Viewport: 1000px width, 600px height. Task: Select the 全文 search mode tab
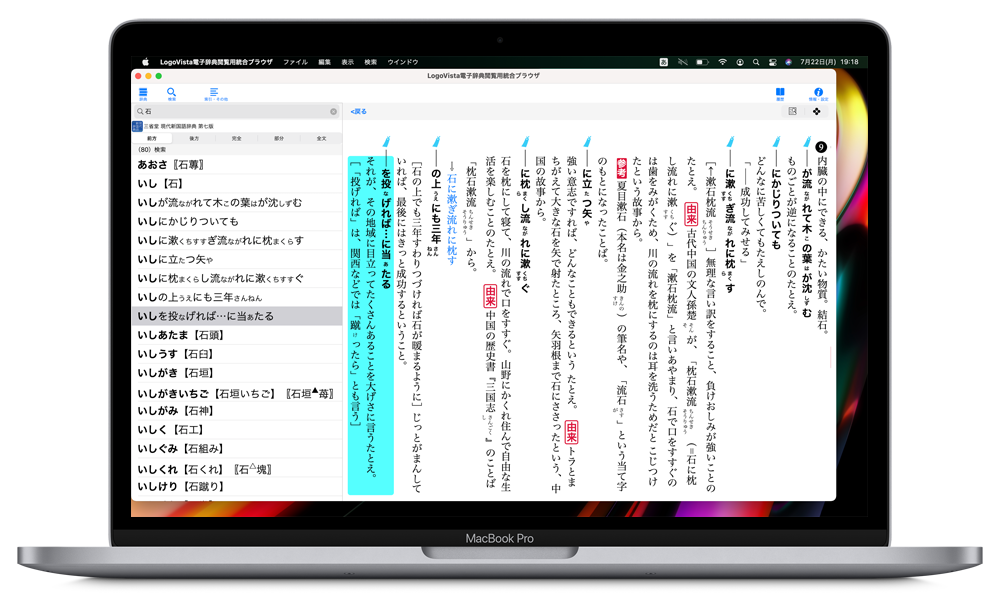321,138
